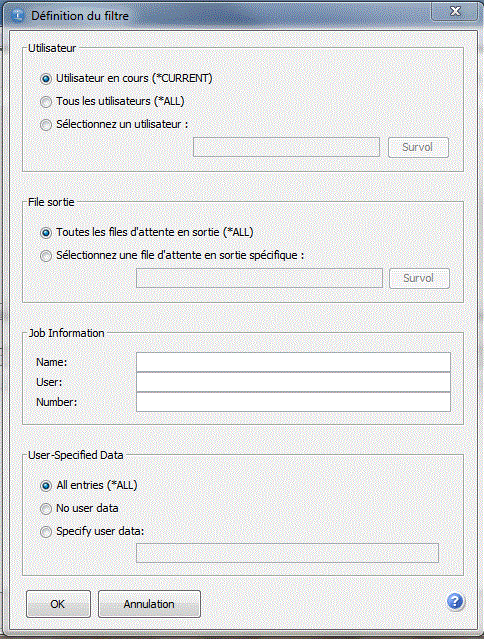Click into the Job Information User field
484x639 pixels.
tap(293, 382)
